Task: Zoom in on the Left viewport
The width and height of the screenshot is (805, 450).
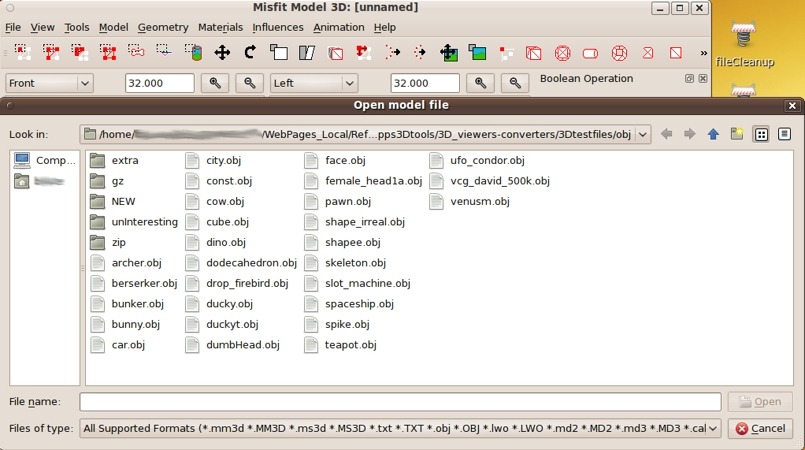Action: [x=481, y=83]
